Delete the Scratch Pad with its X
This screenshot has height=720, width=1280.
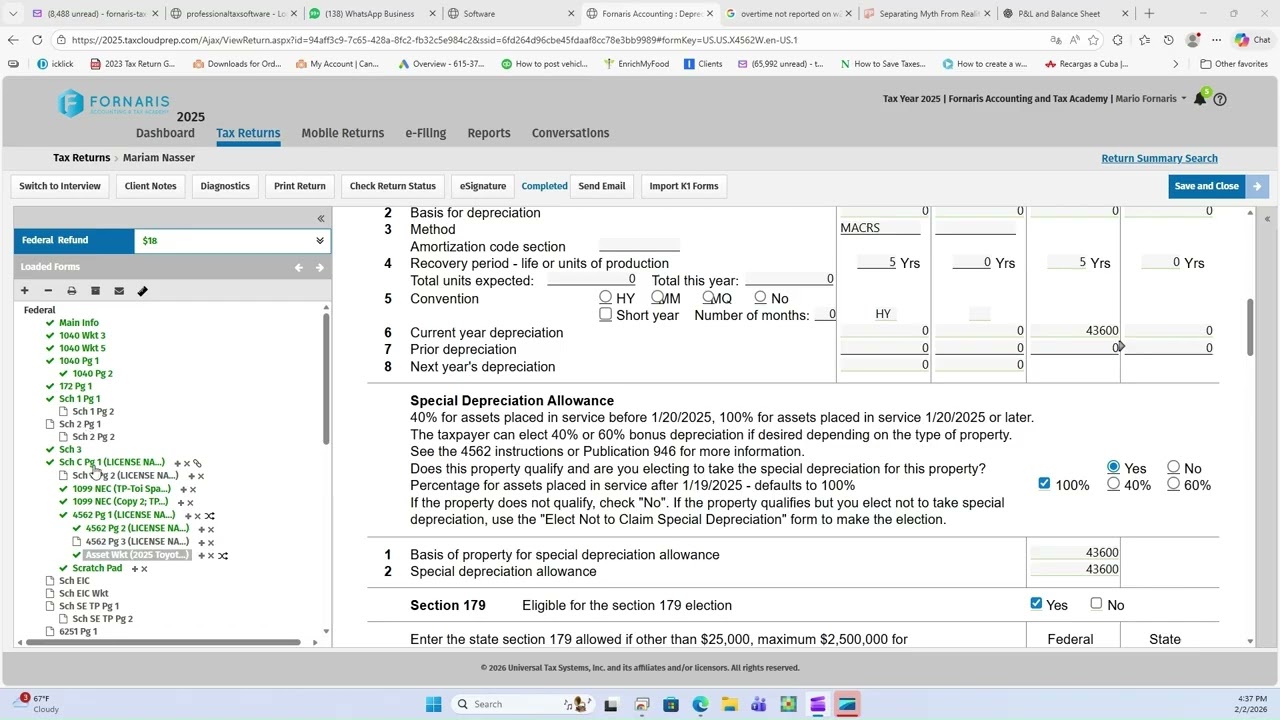click(x=144, y=569)
